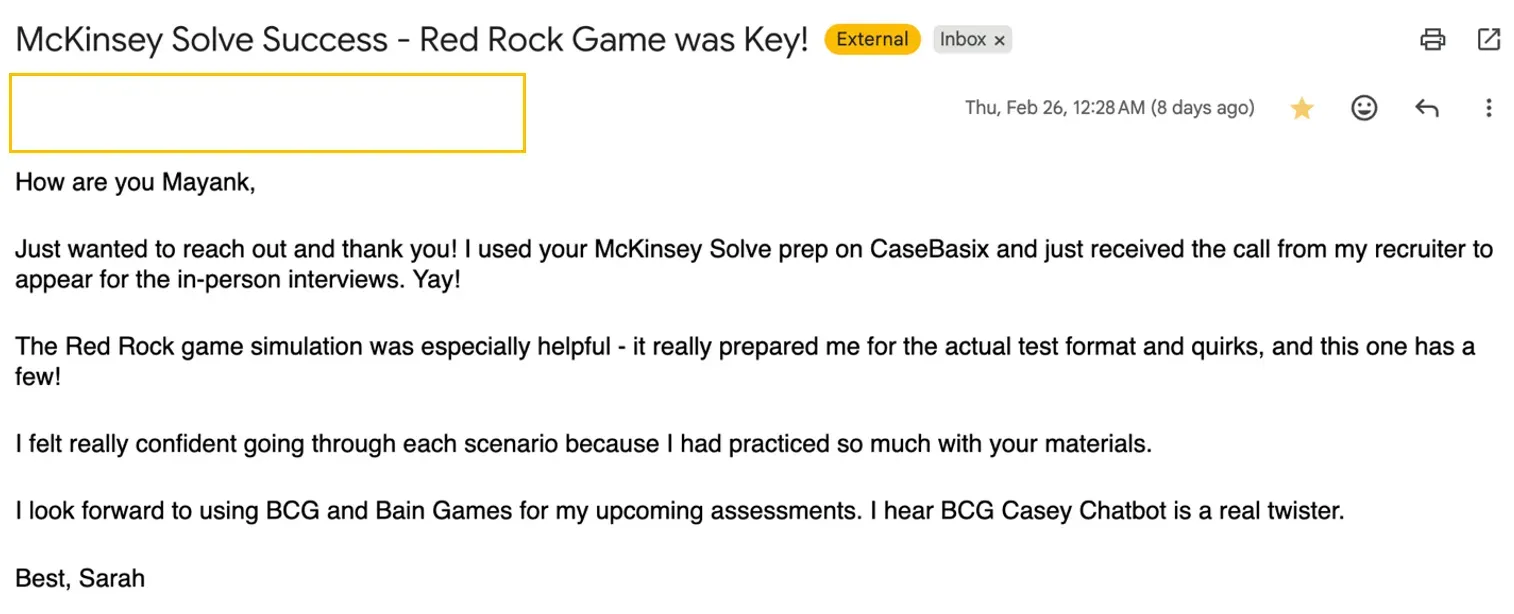Viewport: 1514px width, 614px height.
Task: Toggle the star on this email
Action: (x=1301, y=108)
